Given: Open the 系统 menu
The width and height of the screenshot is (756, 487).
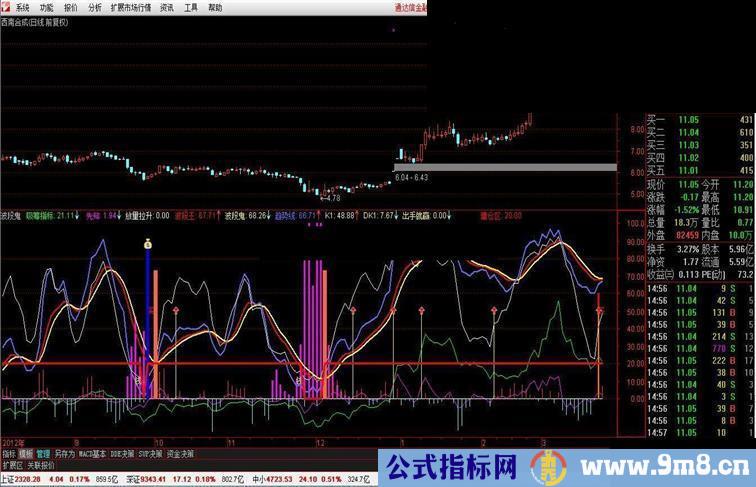Looking at the screenshot, I should [23, 6].
